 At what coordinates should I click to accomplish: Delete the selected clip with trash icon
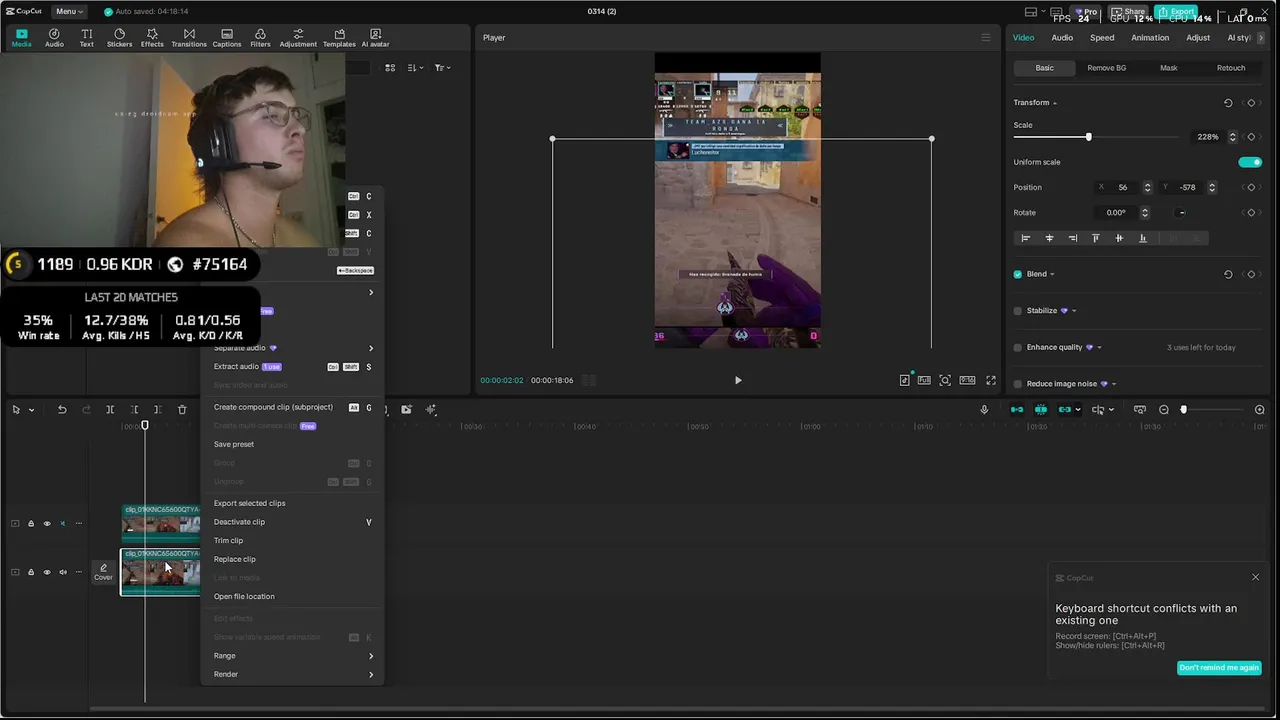pos(182,409)
